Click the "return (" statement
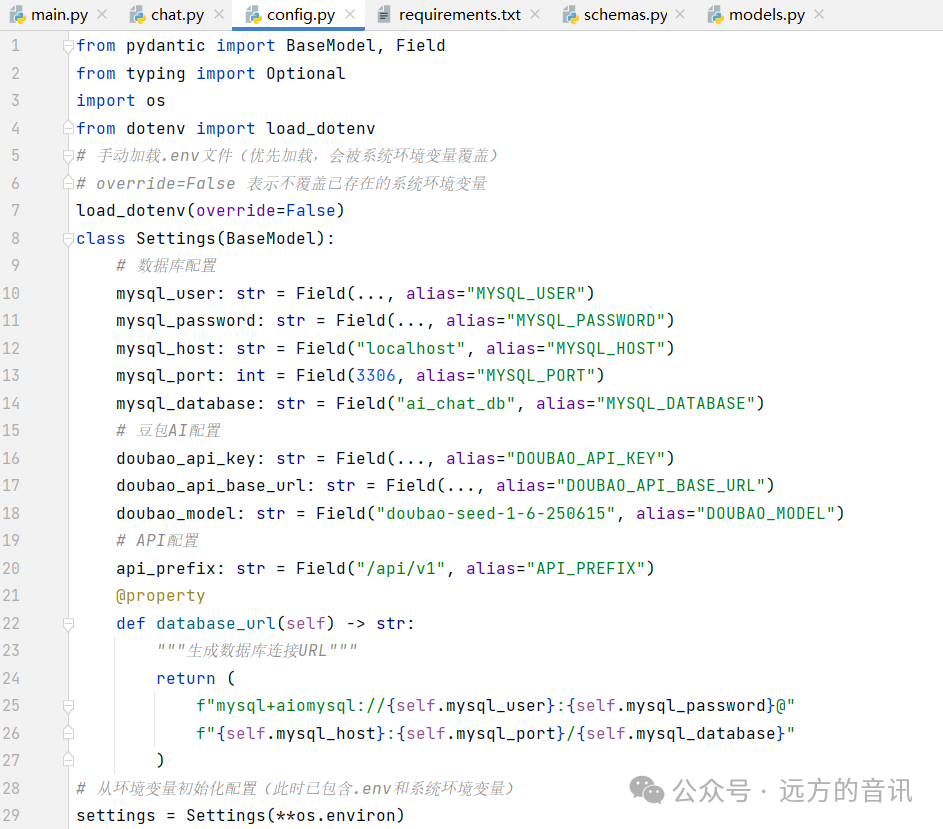Screen dimensions: 943x829 195,679
